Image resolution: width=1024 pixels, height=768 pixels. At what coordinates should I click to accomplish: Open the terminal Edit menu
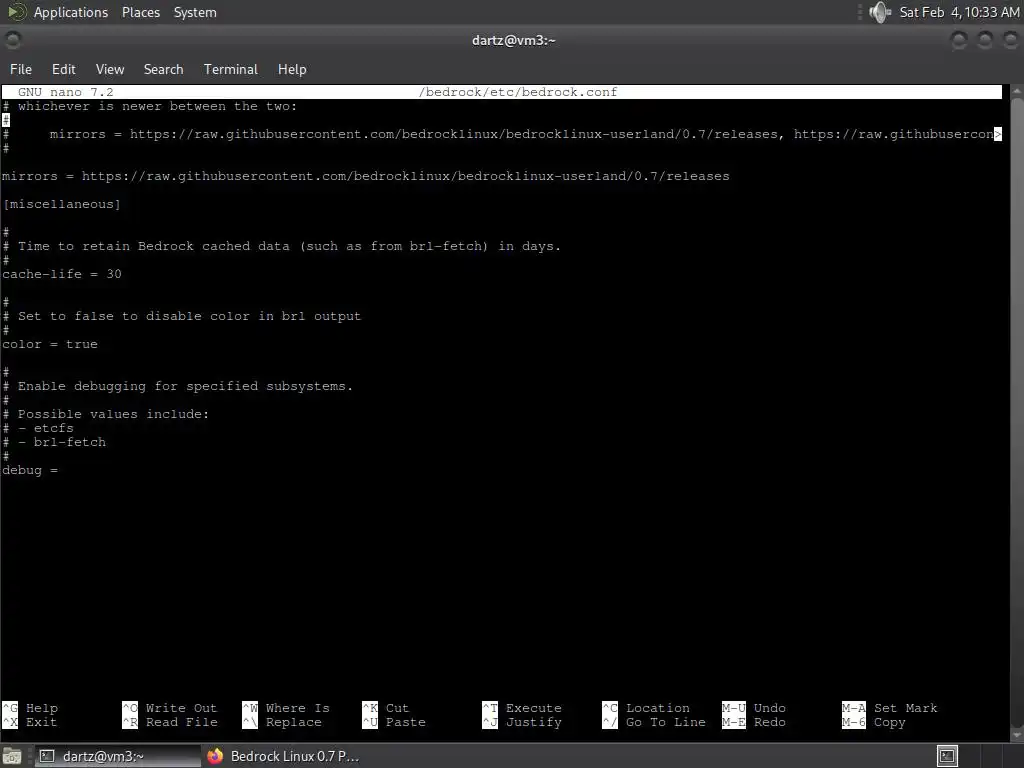tap(63, 69)
